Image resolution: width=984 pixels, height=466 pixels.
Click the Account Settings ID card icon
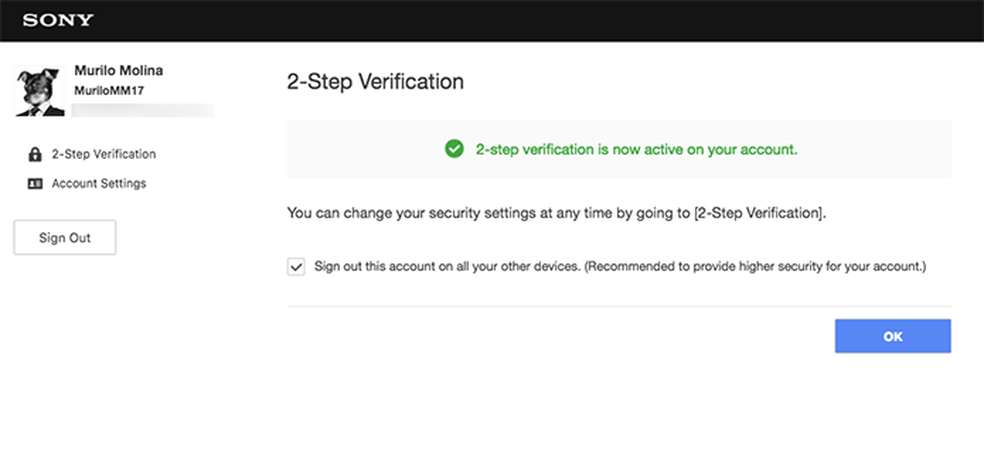(35, 184)
